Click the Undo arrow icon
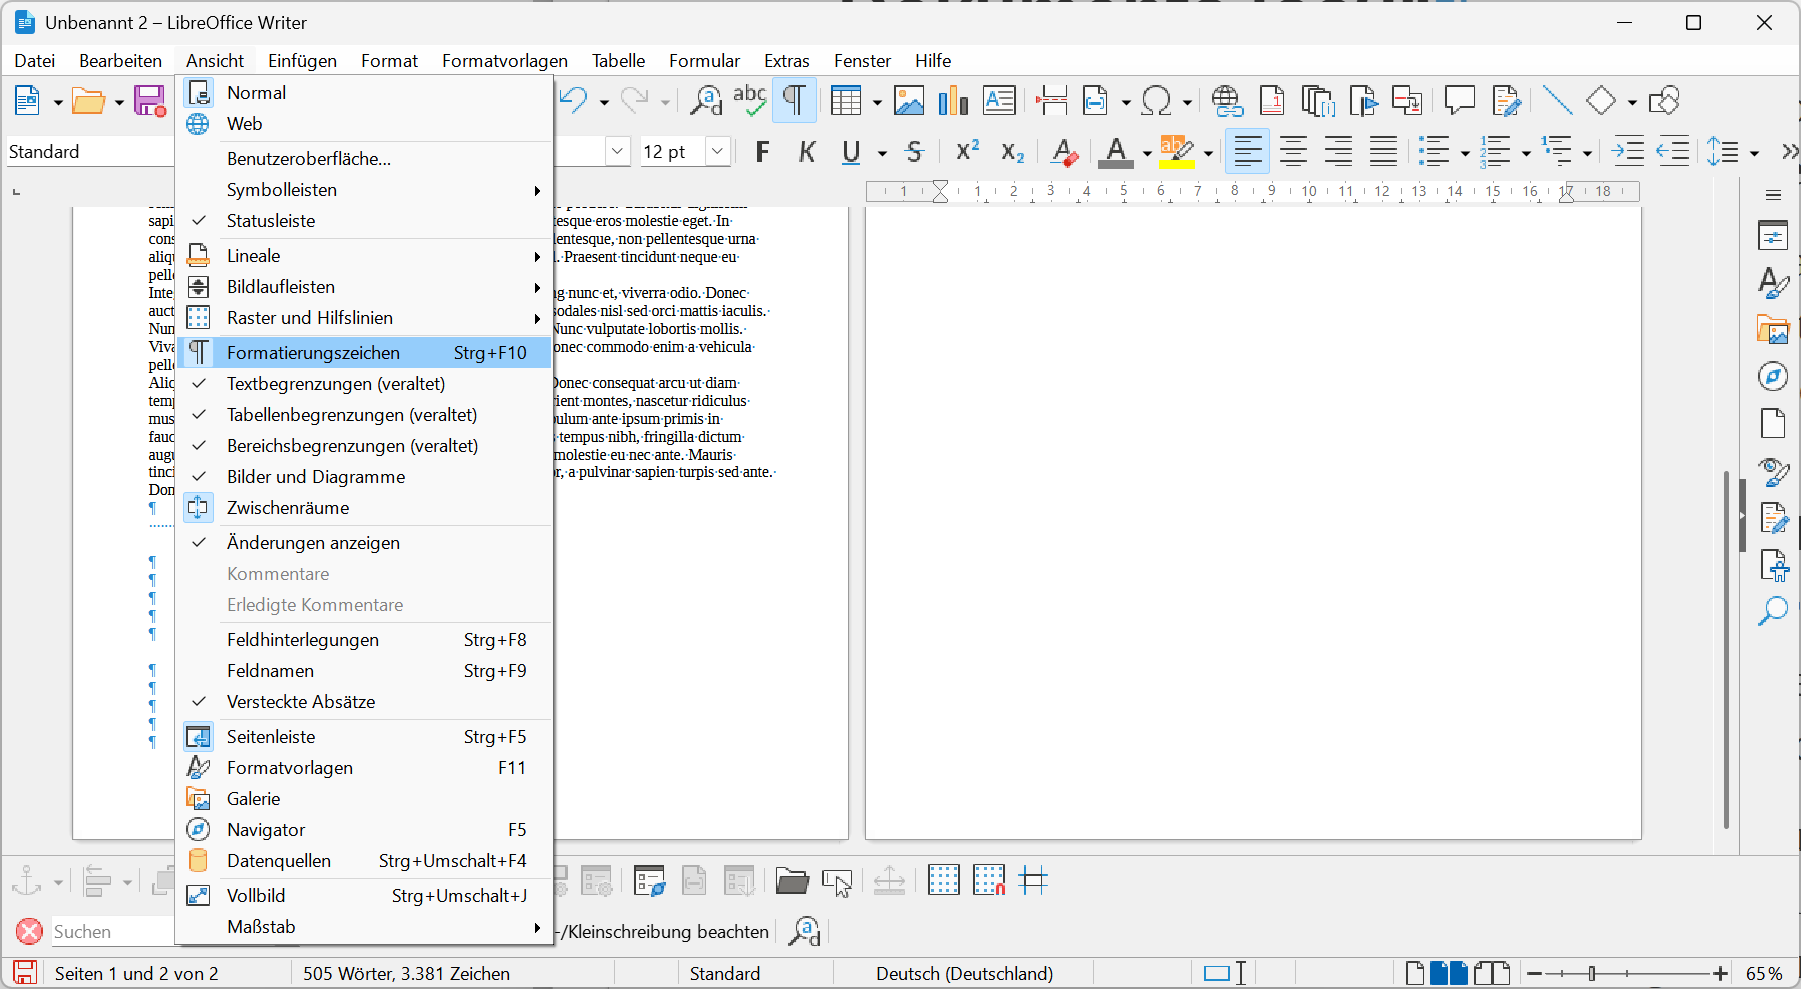 tap(573, 101)
